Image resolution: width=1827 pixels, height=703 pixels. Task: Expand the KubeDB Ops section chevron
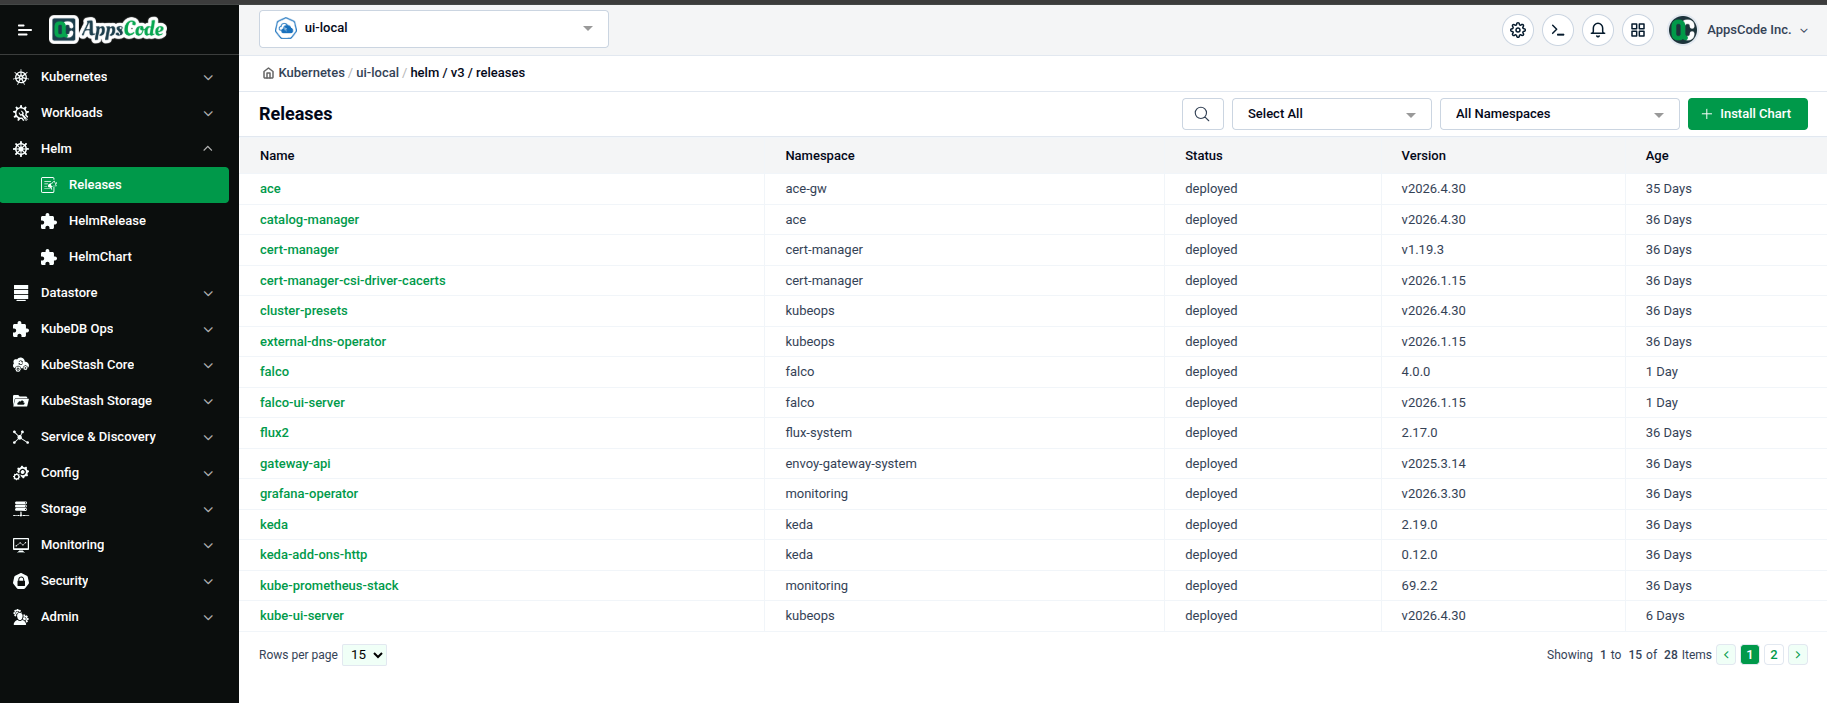208,329
